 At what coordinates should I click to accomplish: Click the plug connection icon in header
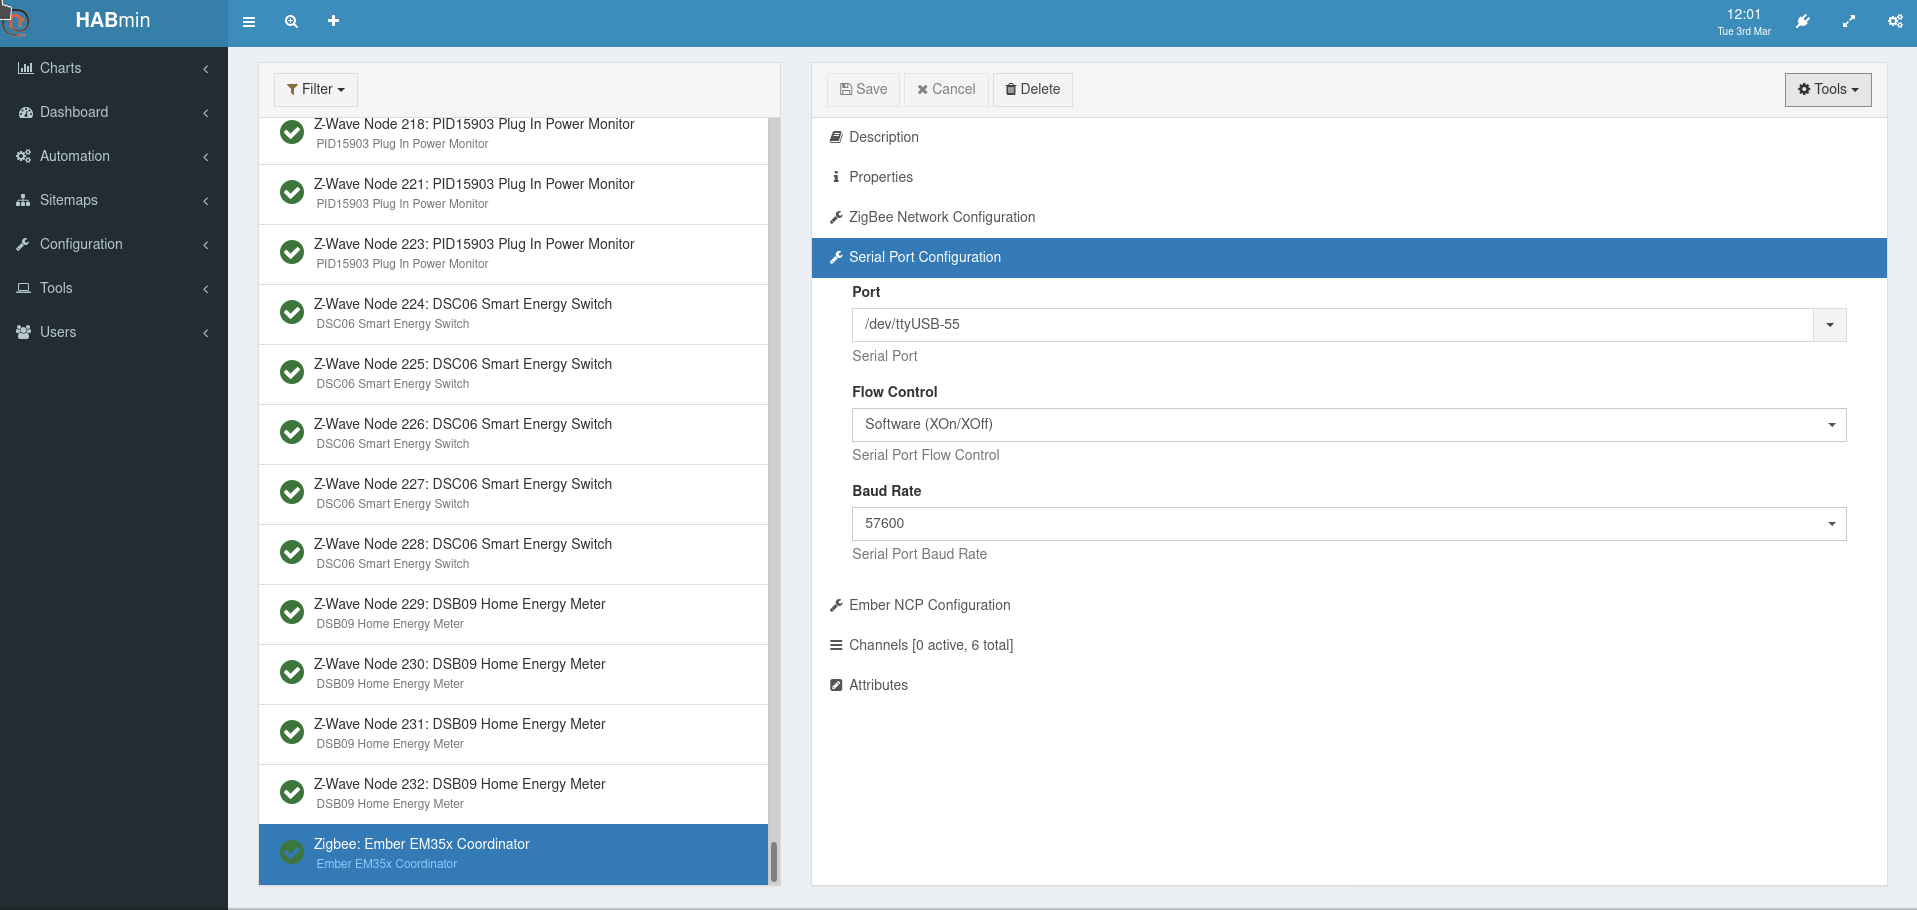1802,22
